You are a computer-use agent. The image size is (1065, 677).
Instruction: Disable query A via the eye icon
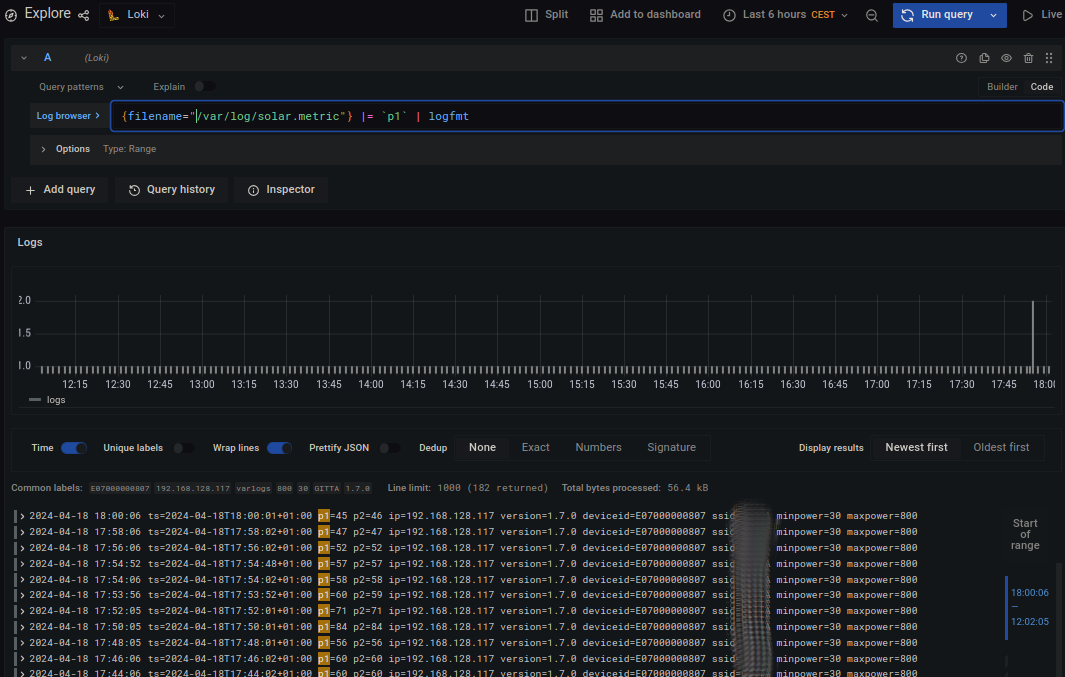[1006, 58]
